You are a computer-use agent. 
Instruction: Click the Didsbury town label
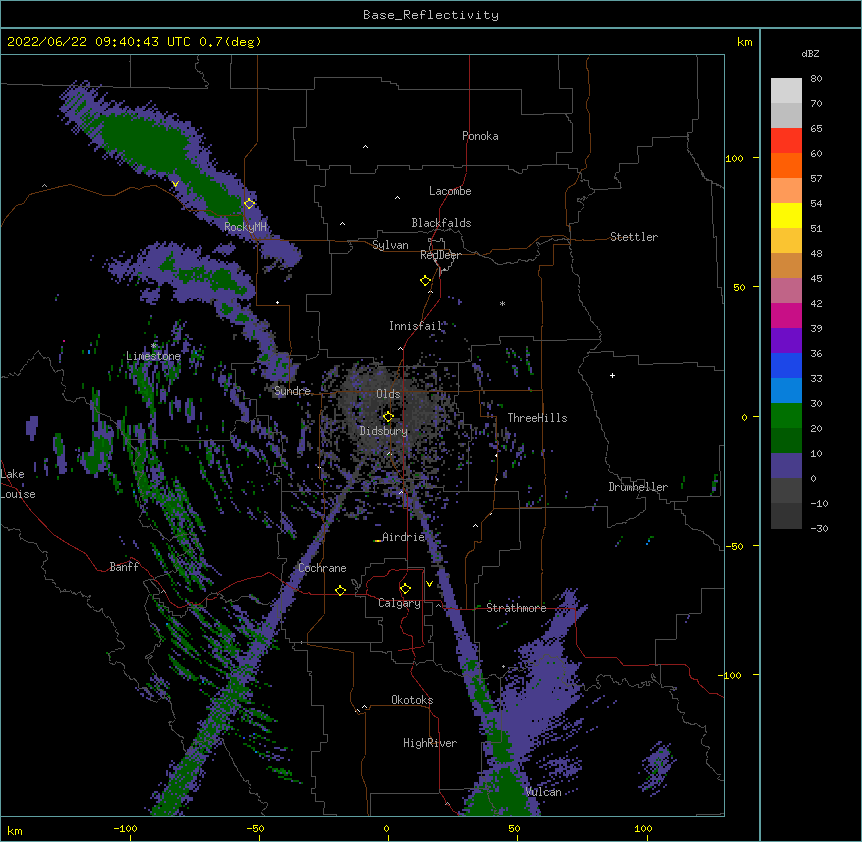[x=384, y=431]
